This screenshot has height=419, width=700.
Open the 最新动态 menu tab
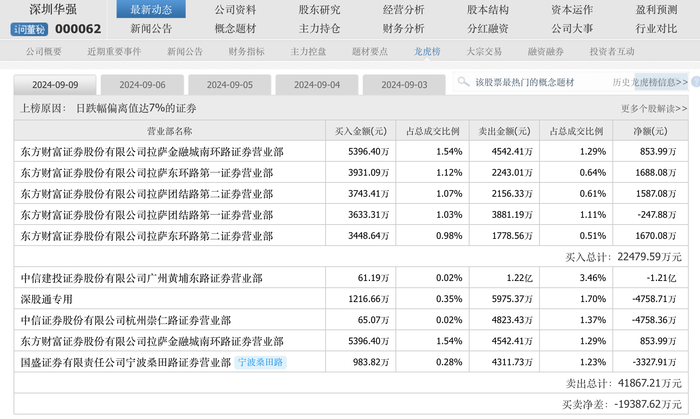151,9
